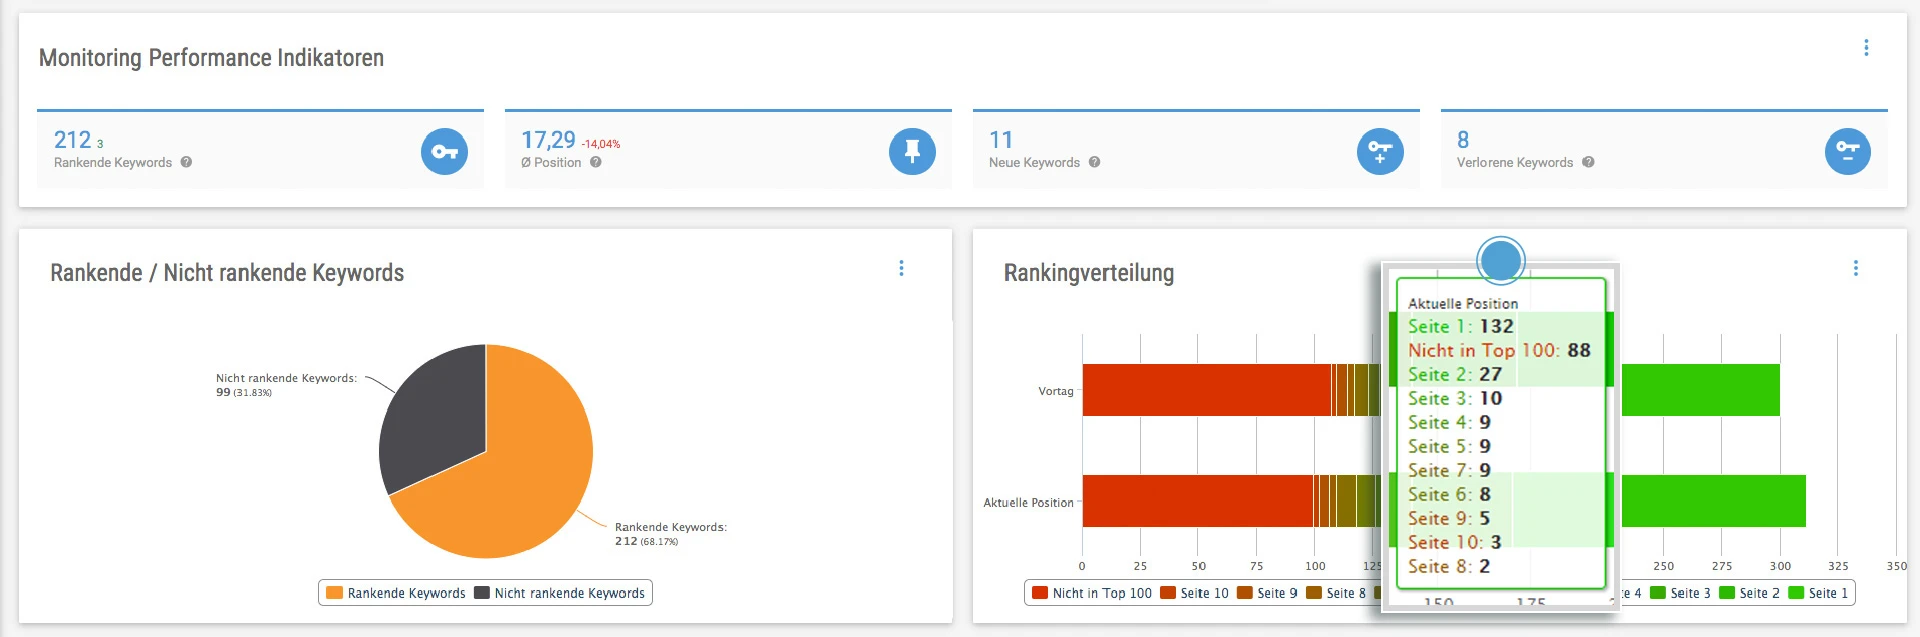Click the key icon for Rankende Keywords
Screen dimensions: 1920x637
pos(444,152)
